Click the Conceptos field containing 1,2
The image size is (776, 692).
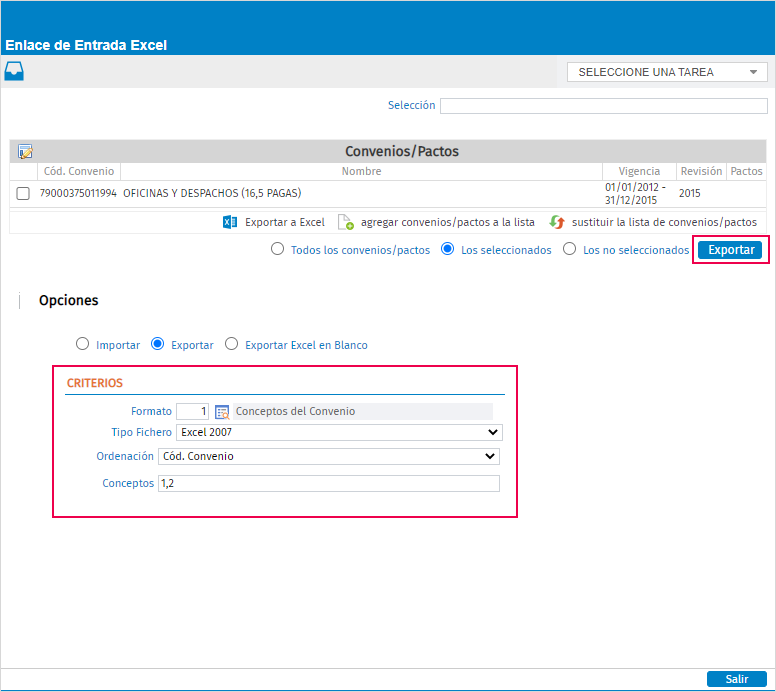(329, 484)
